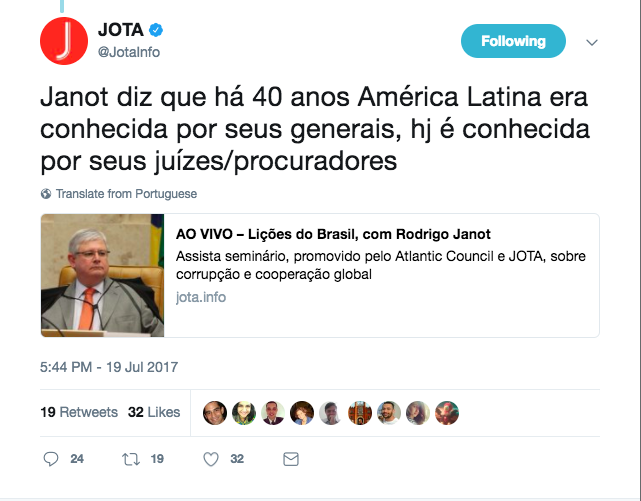Like the tweet with the heart icon
Image resolution: width=641 pixels, height=501 pixels.
211,459
